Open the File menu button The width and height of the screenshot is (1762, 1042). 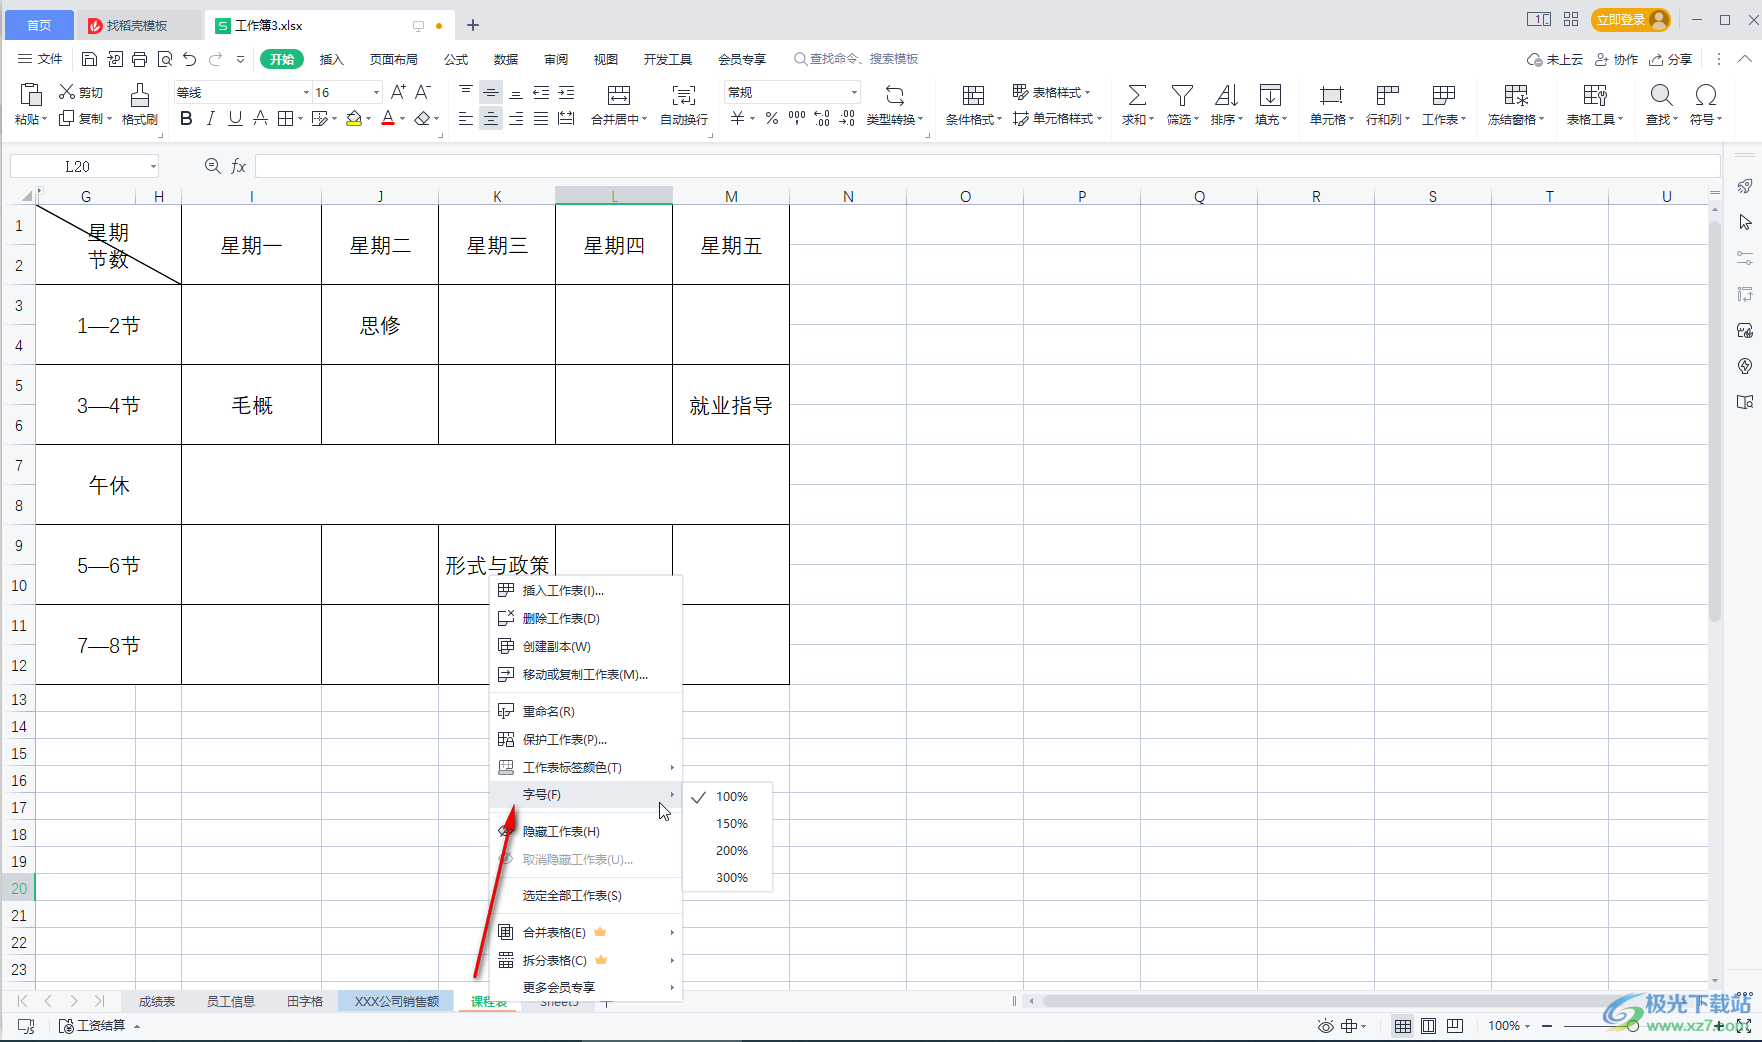40,59
